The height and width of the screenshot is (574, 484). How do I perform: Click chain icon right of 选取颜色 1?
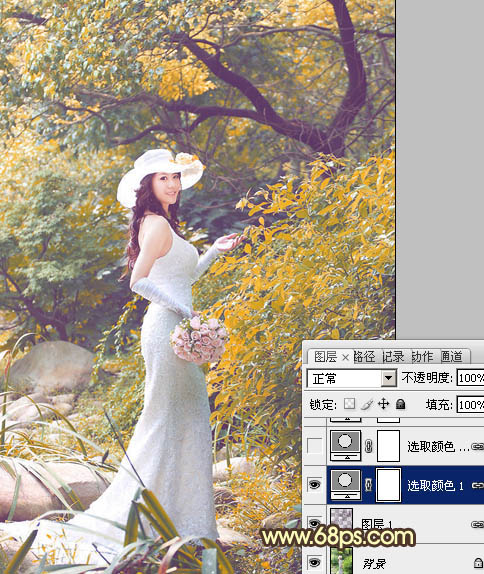point(477,485)
